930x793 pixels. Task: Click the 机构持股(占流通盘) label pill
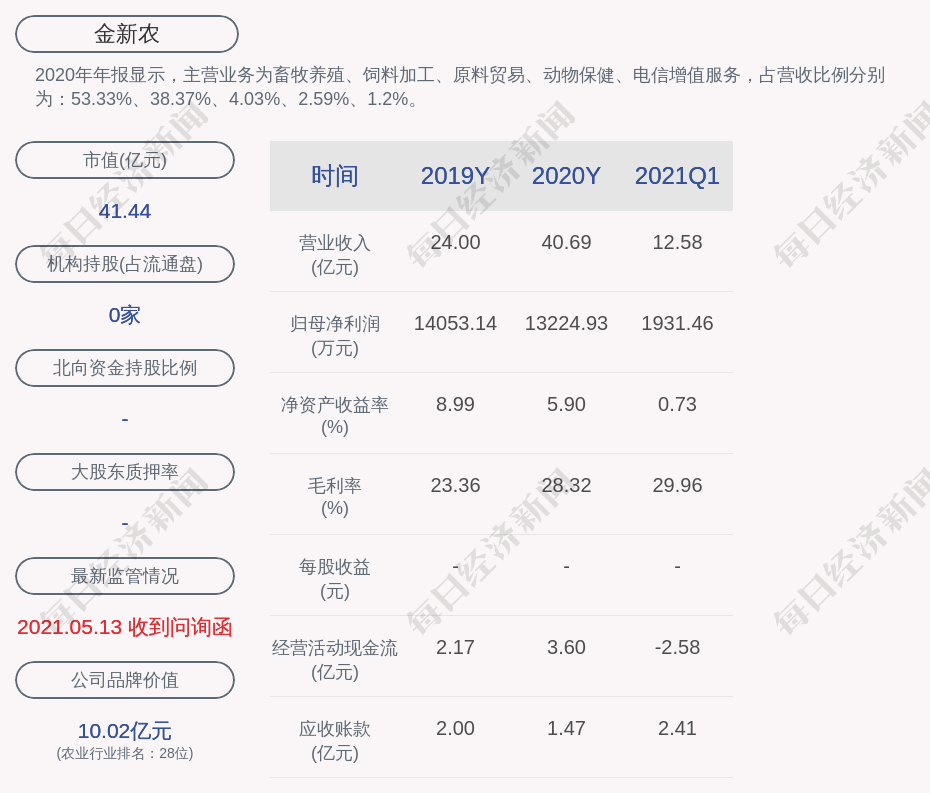pos(125,264)
